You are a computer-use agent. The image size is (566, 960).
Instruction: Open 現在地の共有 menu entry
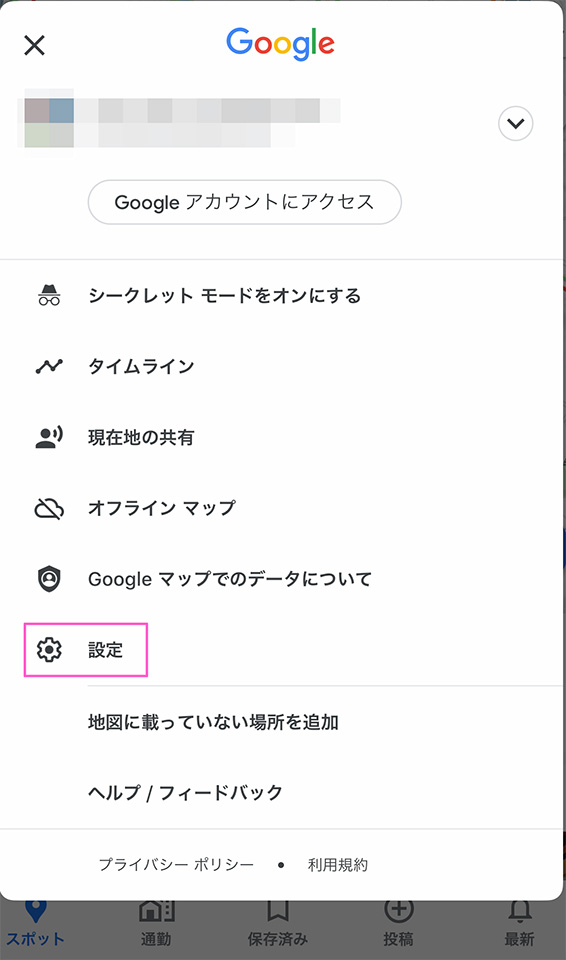pos(141,437)
